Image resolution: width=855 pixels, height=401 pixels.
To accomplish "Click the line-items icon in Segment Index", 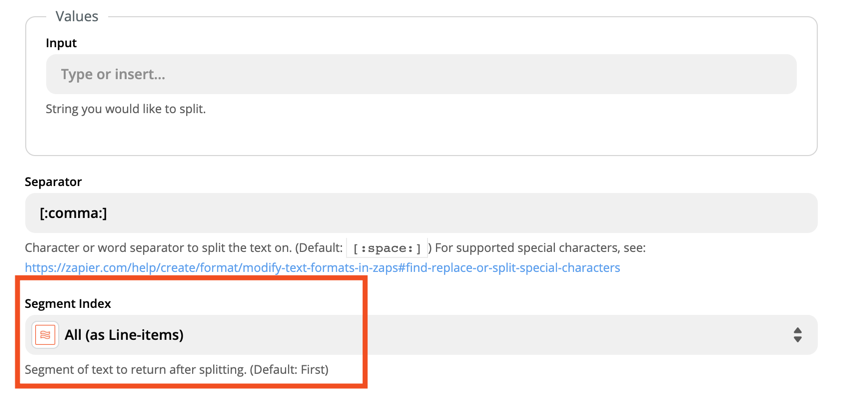I will pos(45,335).
